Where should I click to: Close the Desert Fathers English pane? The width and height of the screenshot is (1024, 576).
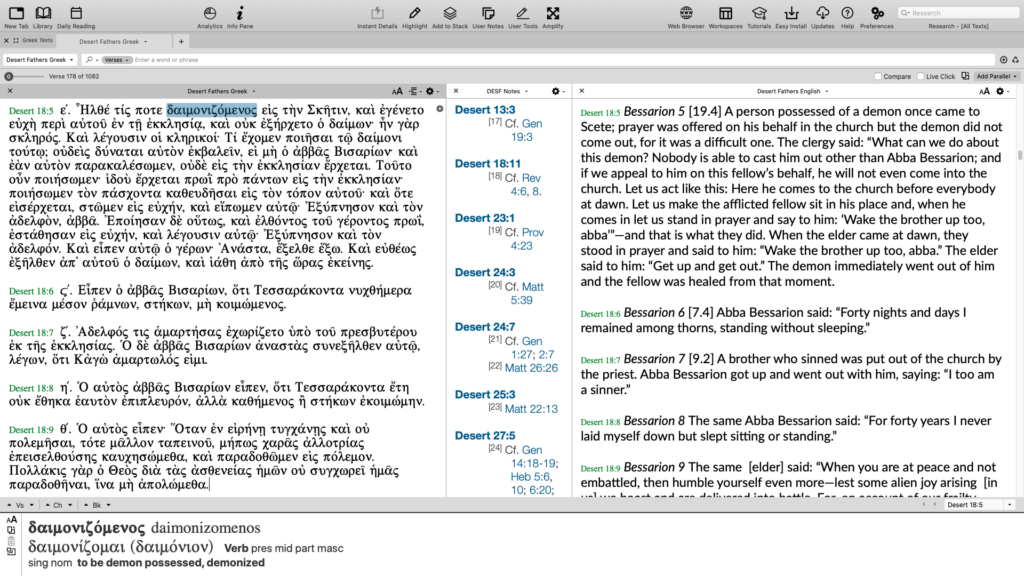pyautogui.click(x=582, y=91)
